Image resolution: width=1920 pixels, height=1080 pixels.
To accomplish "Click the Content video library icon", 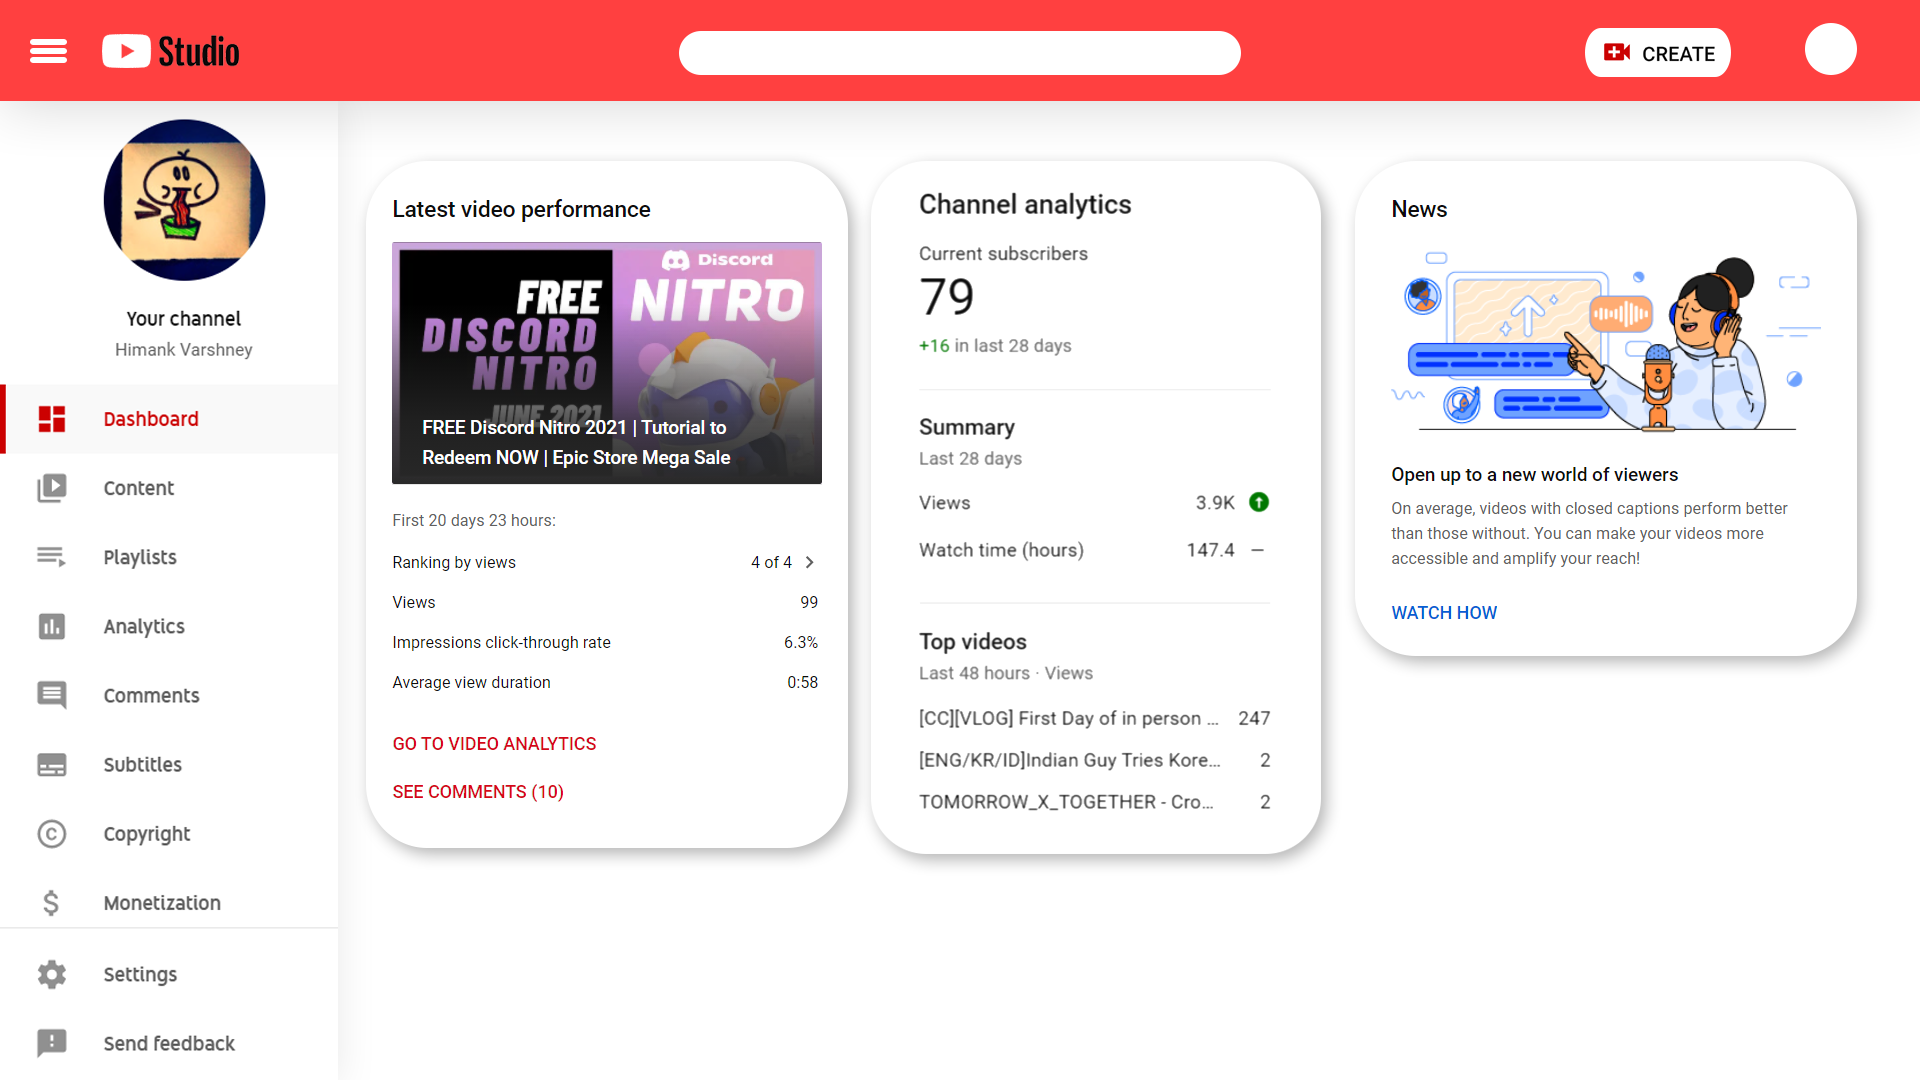I will pyautogui.click(x=52, y=488).
